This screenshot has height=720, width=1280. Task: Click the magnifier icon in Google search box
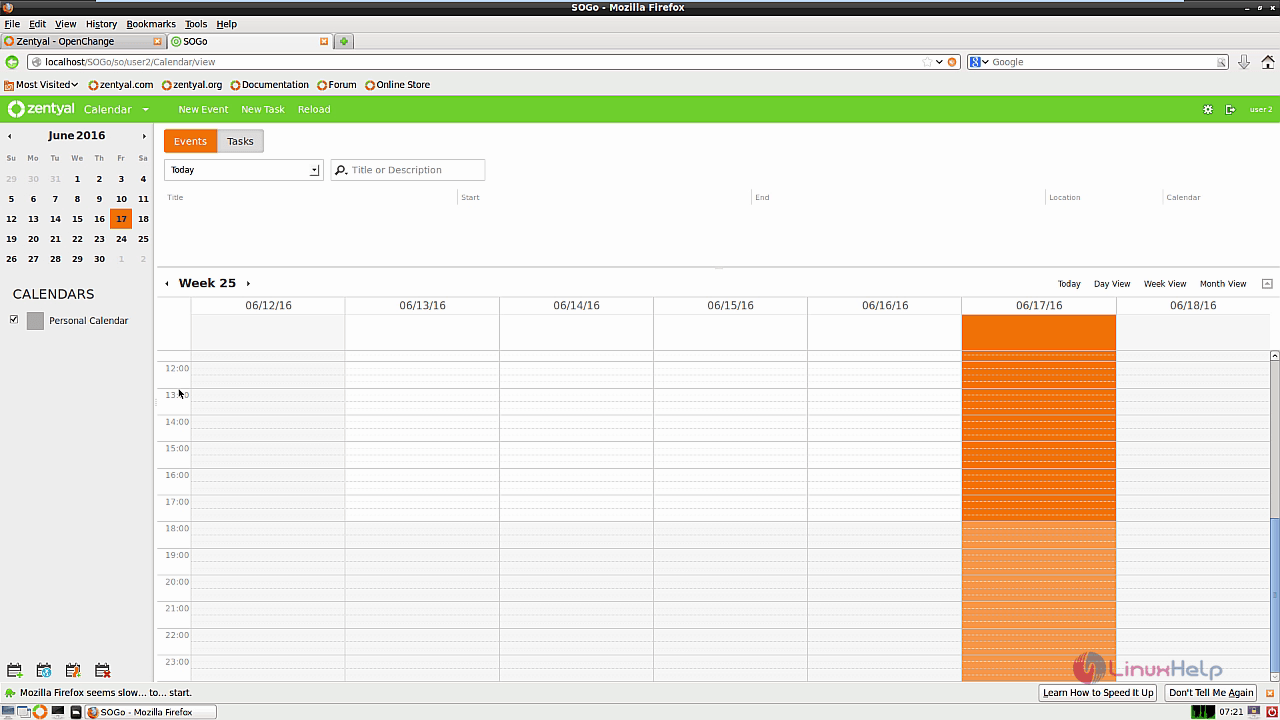[x=1221, y=62]
